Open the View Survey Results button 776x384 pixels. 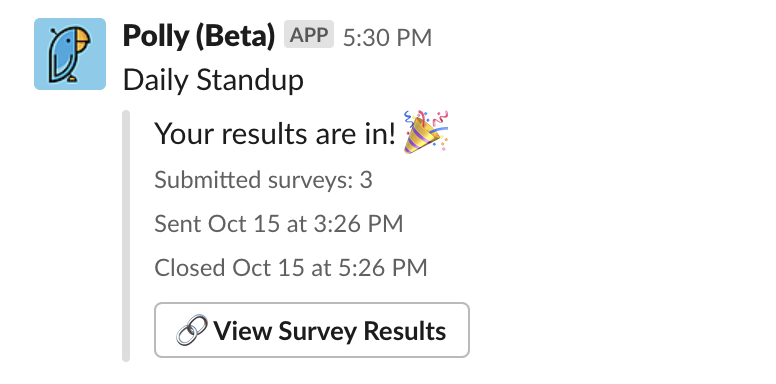(312, 330)
